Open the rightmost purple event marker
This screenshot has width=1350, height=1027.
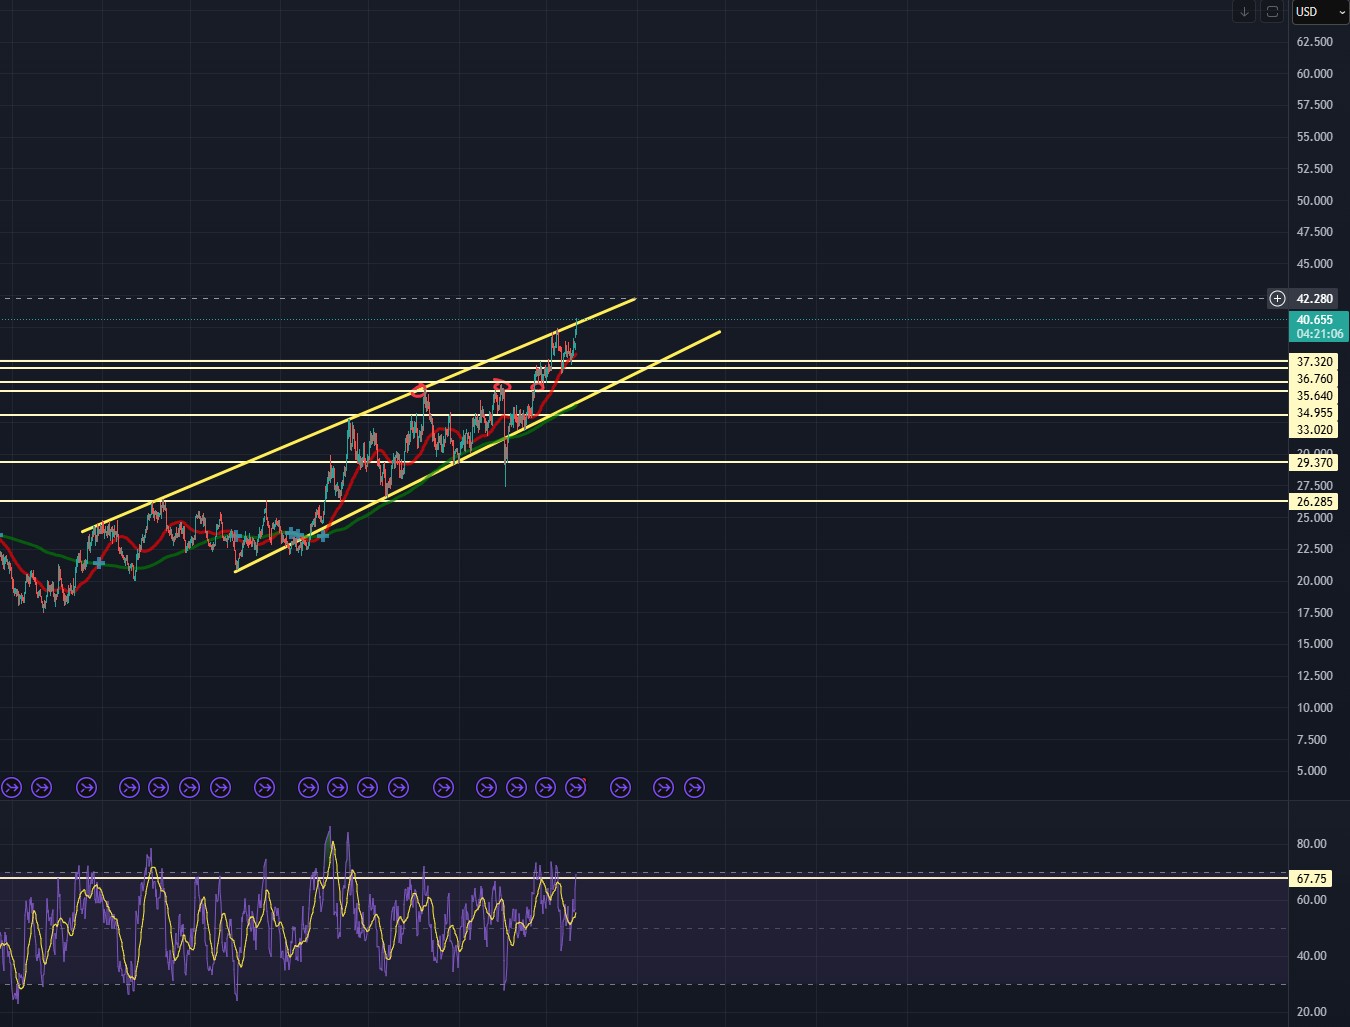coord(694,788)
